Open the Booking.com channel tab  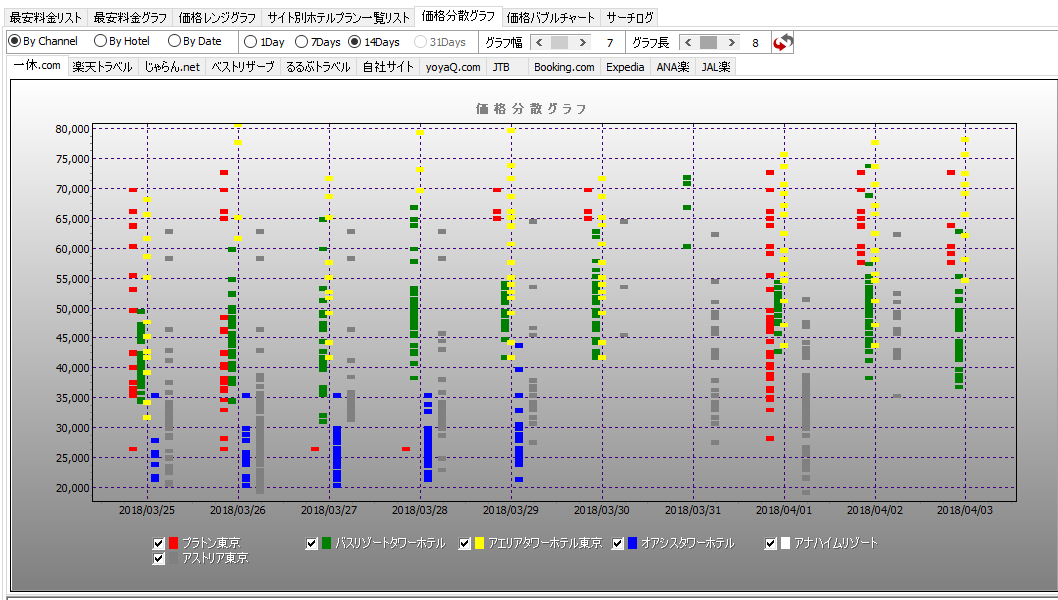click(x=563, y=67)
